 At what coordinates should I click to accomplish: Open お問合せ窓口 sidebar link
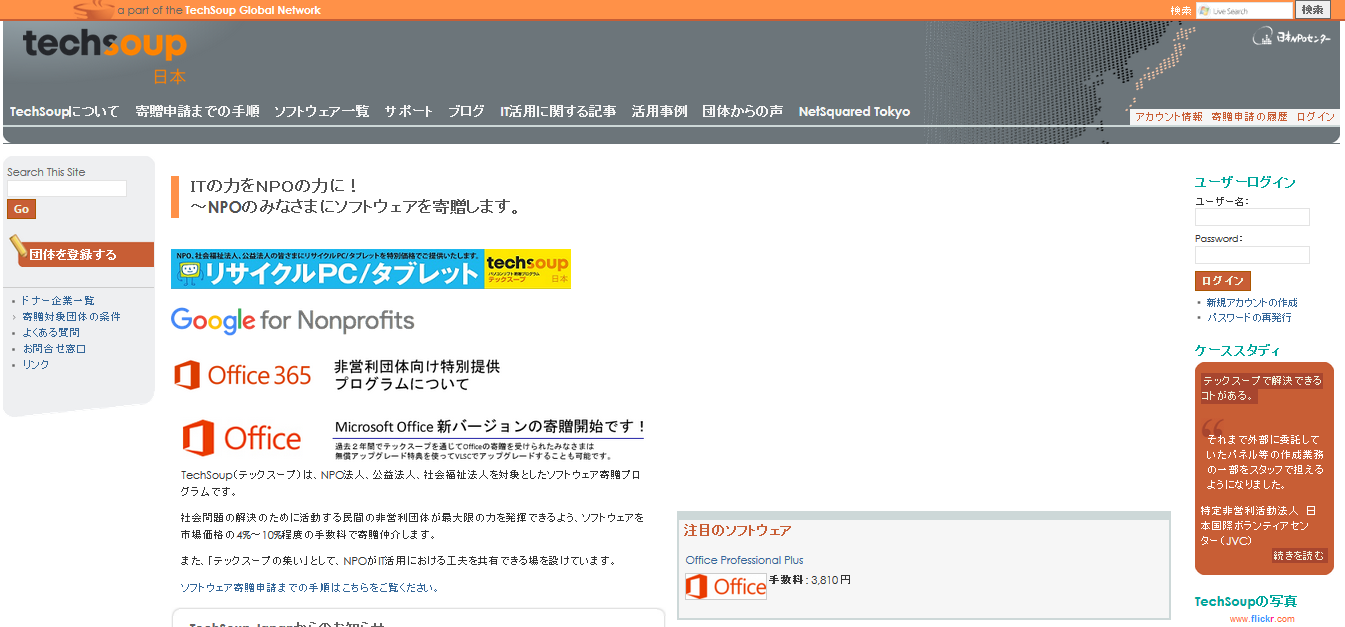click(54, 348)
